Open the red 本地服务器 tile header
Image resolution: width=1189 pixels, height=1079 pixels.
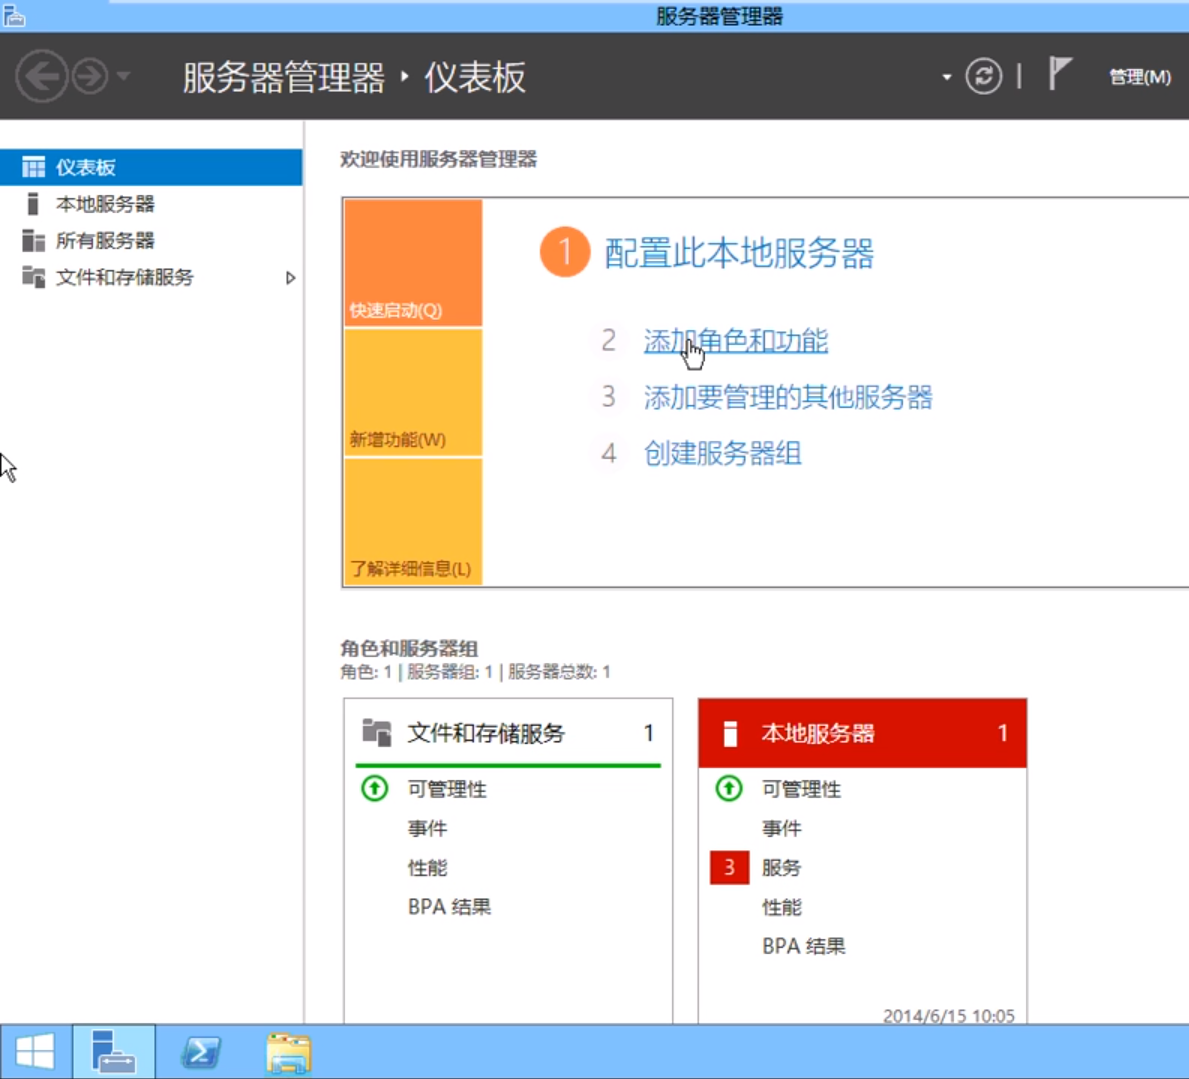[862, 733]
